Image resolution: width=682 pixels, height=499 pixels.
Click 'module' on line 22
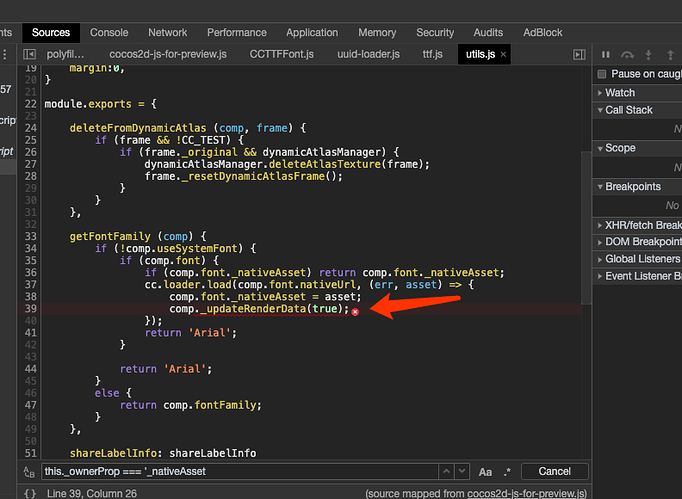tap(64, 104)
